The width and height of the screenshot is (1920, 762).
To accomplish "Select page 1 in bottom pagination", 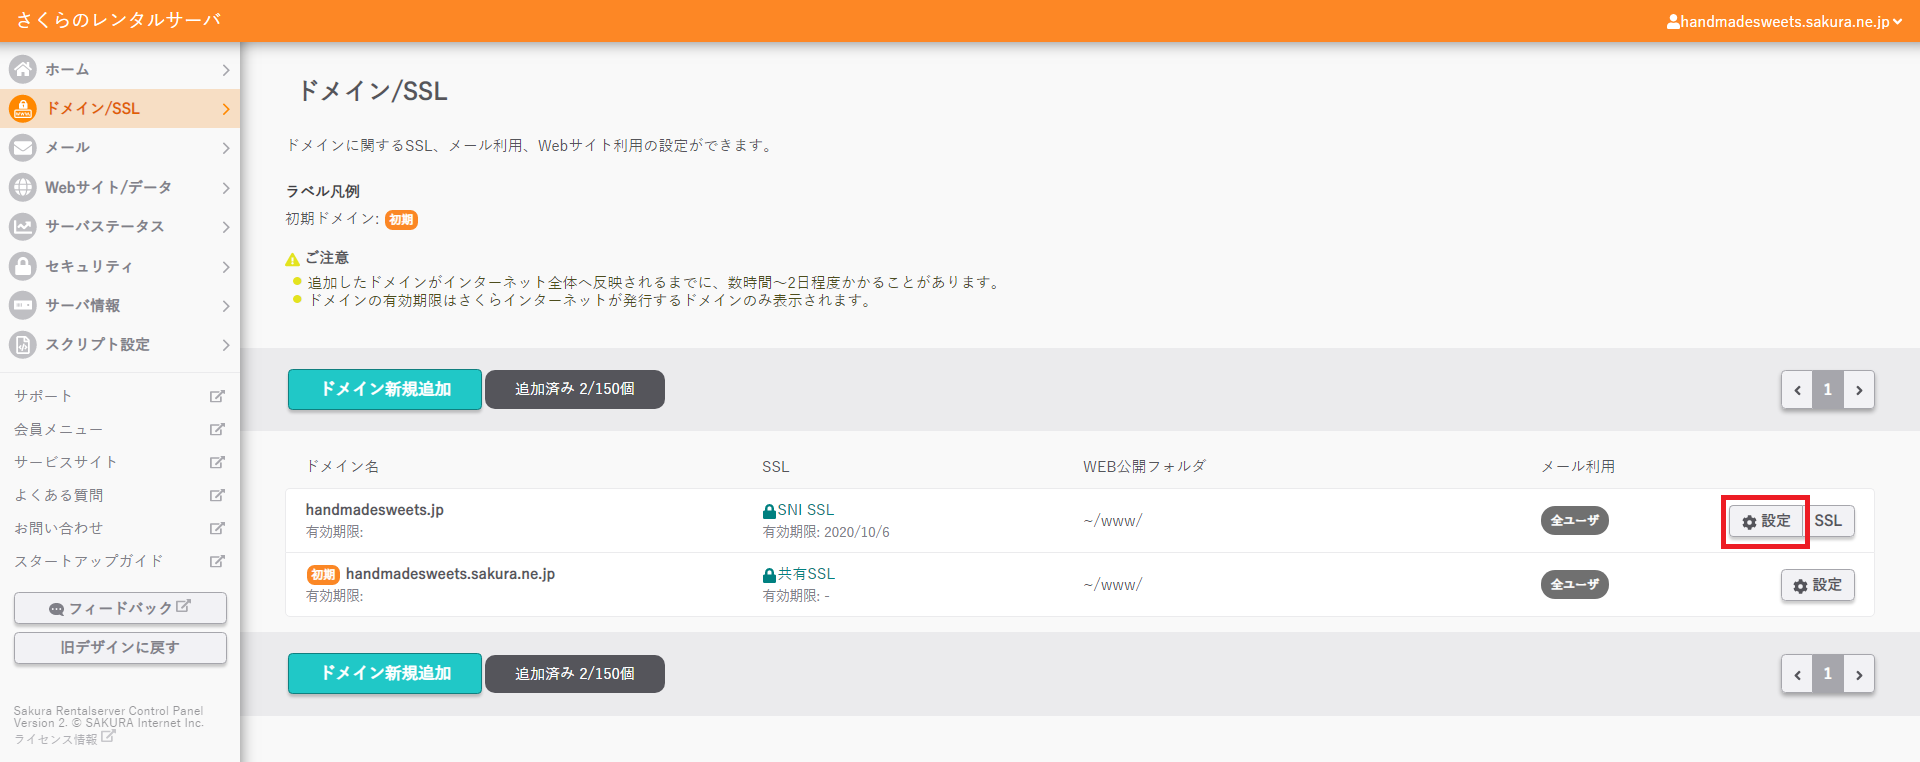I will pos(1828,674).
